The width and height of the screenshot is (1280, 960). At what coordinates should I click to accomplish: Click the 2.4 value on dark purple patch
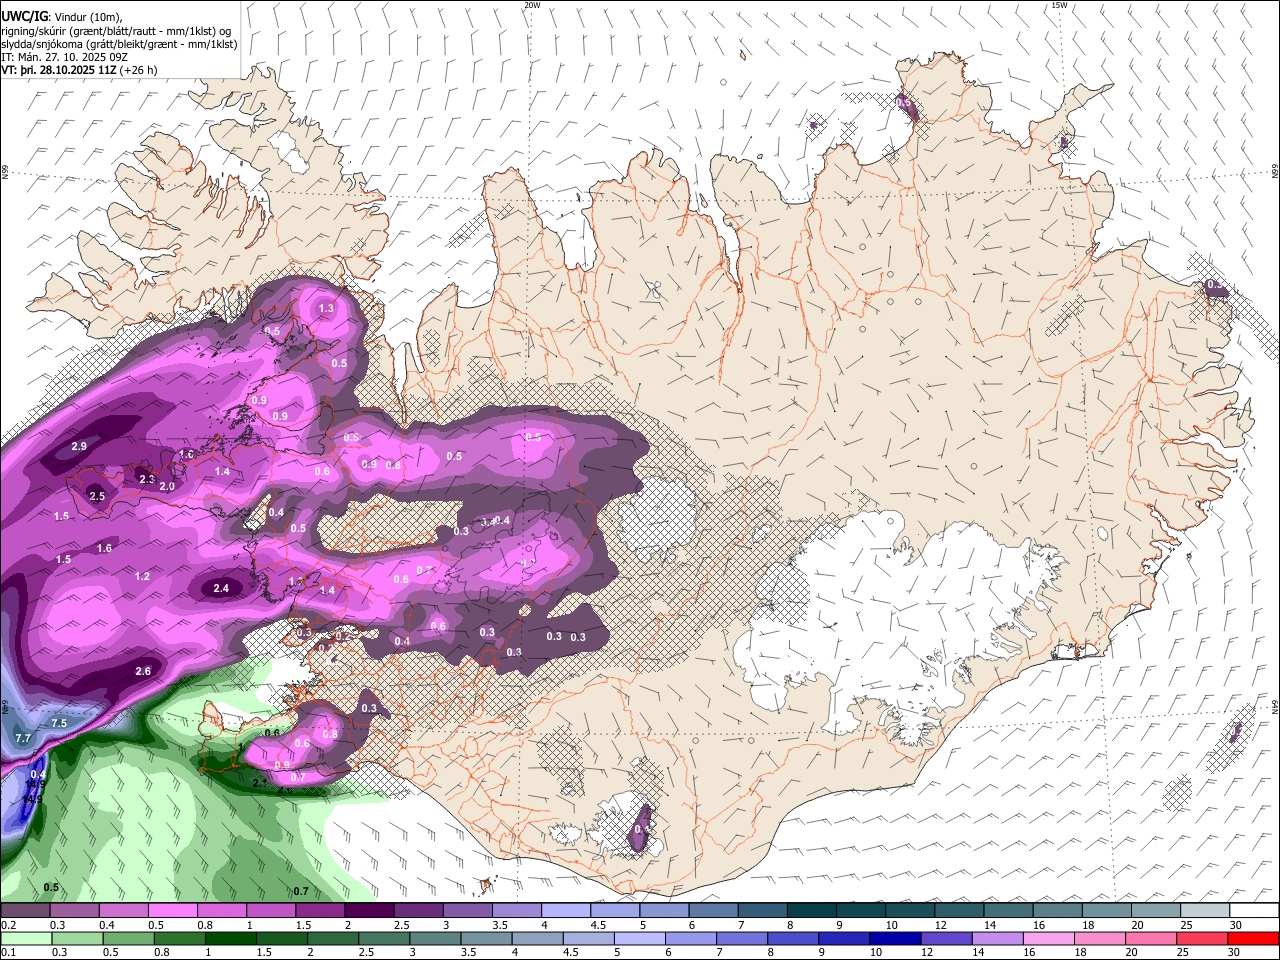pos(221,588)
